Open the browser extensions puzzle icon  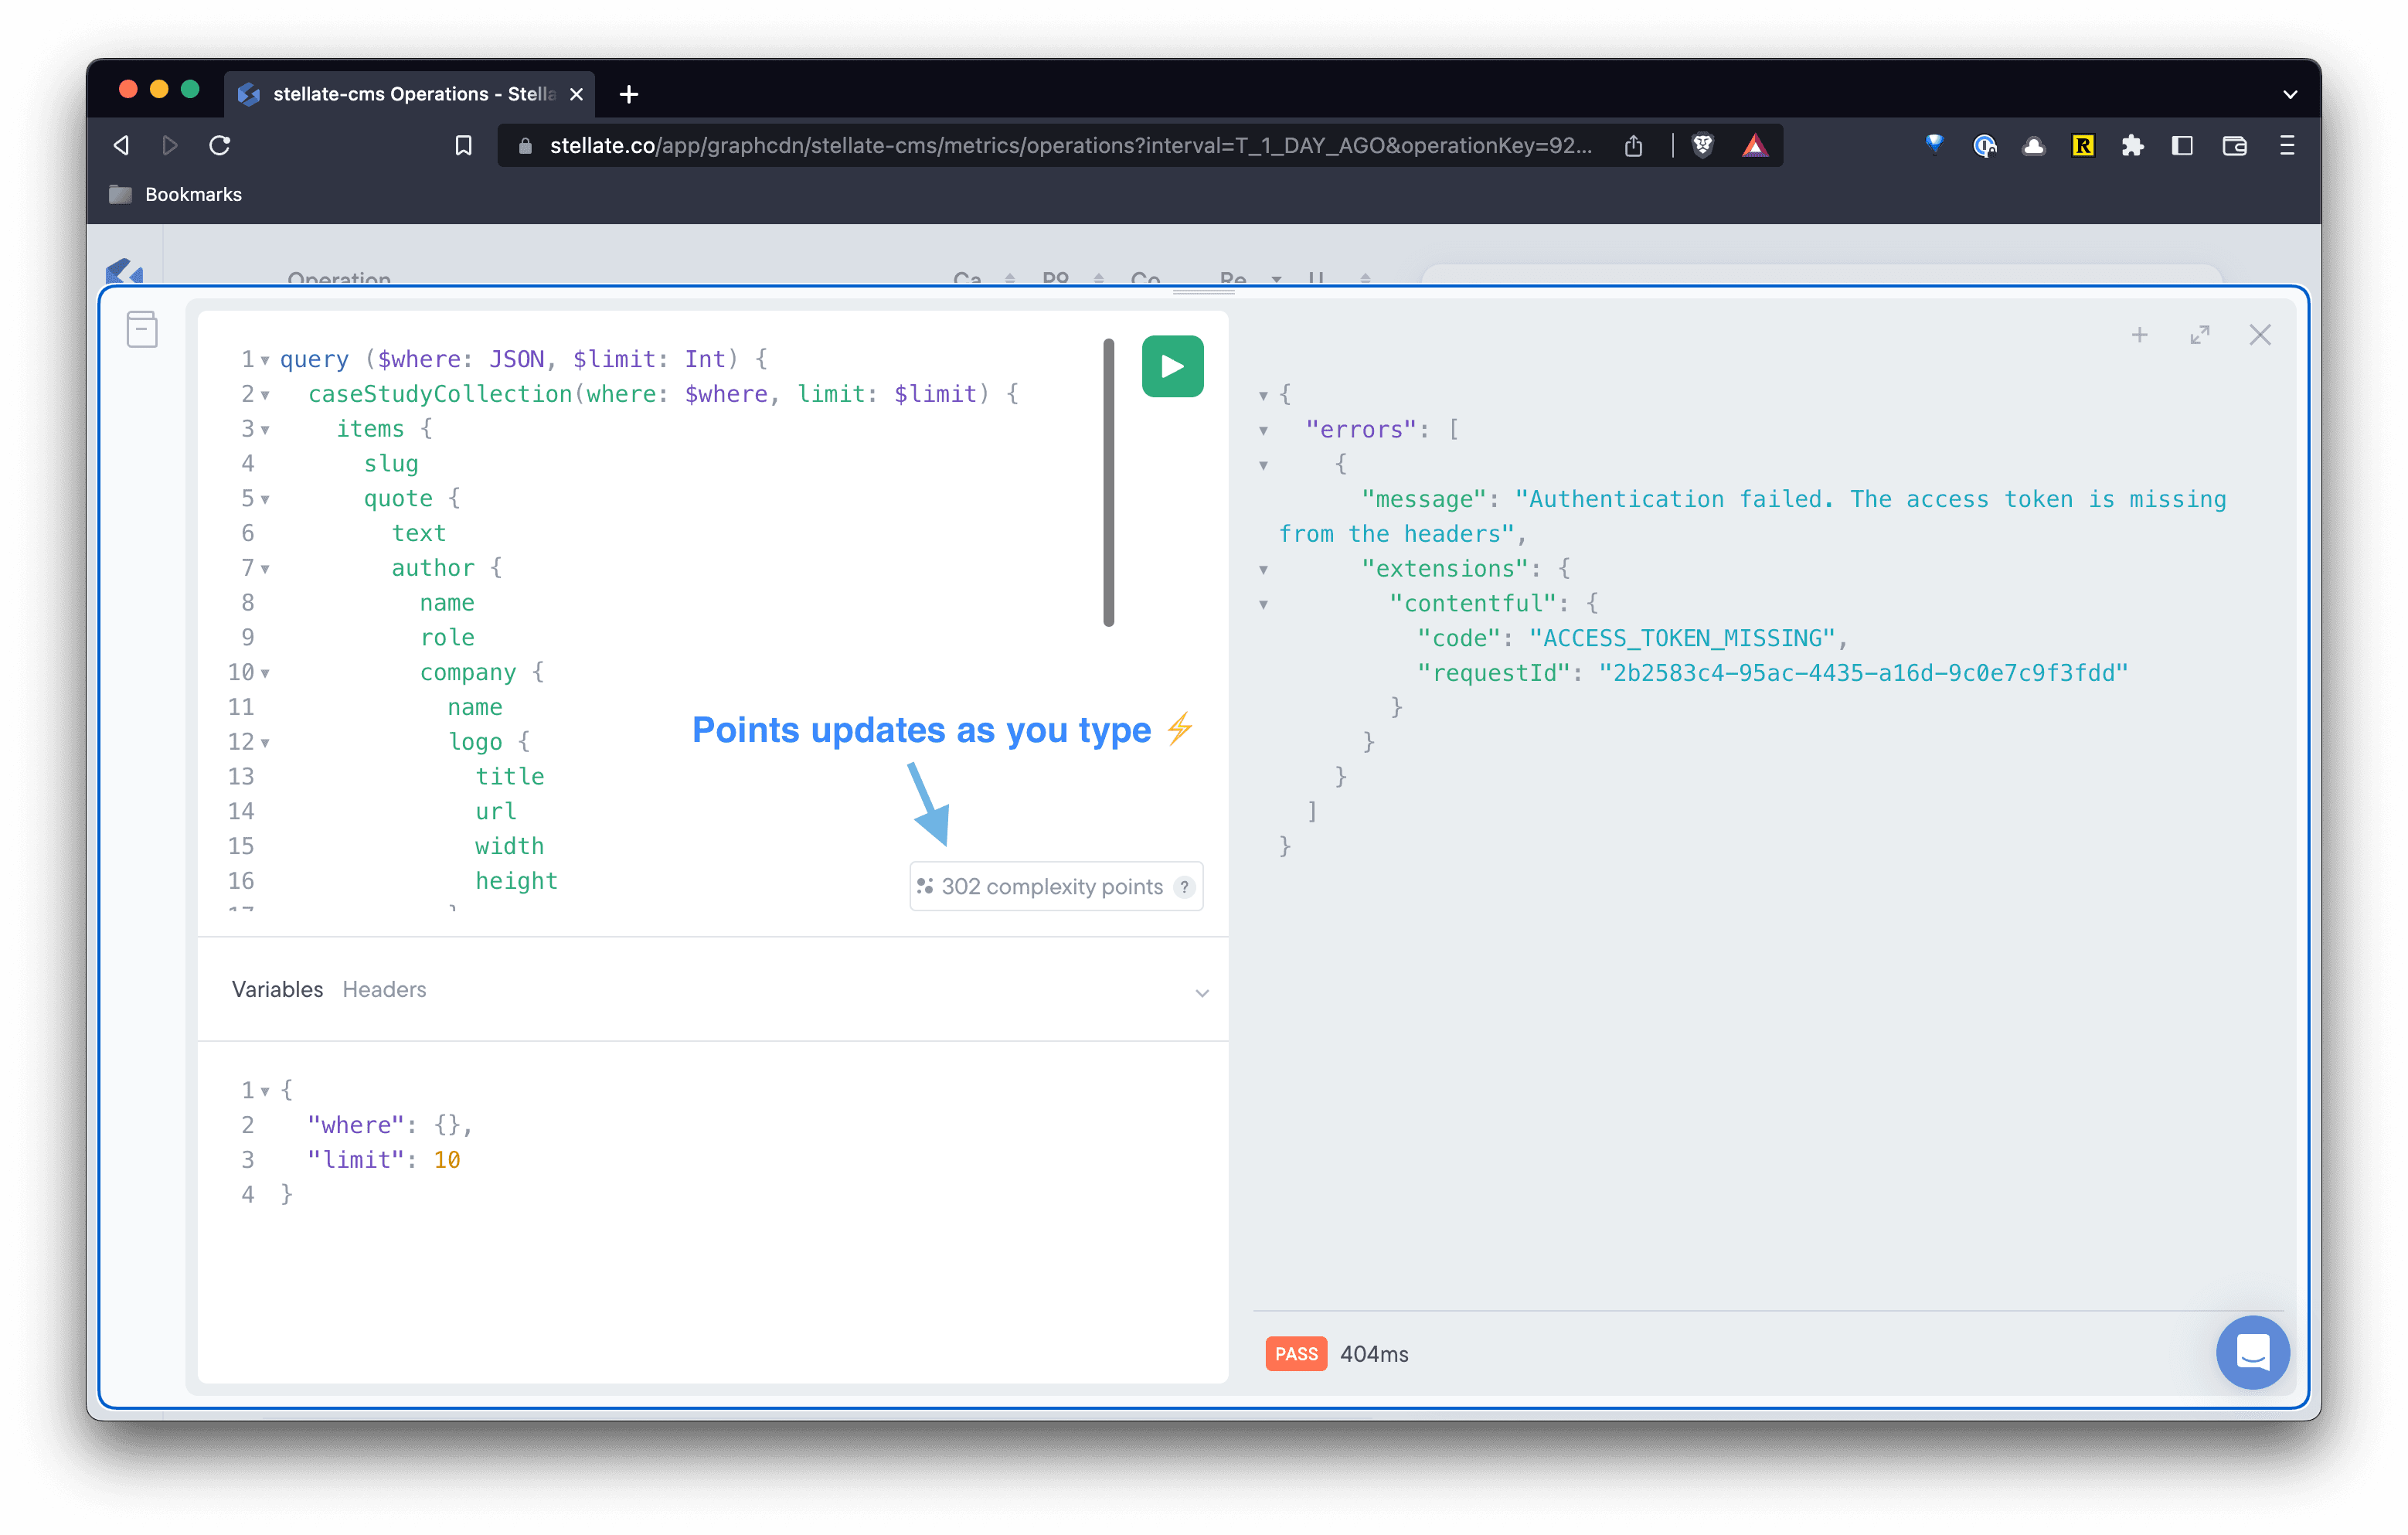coord(2132,145)
